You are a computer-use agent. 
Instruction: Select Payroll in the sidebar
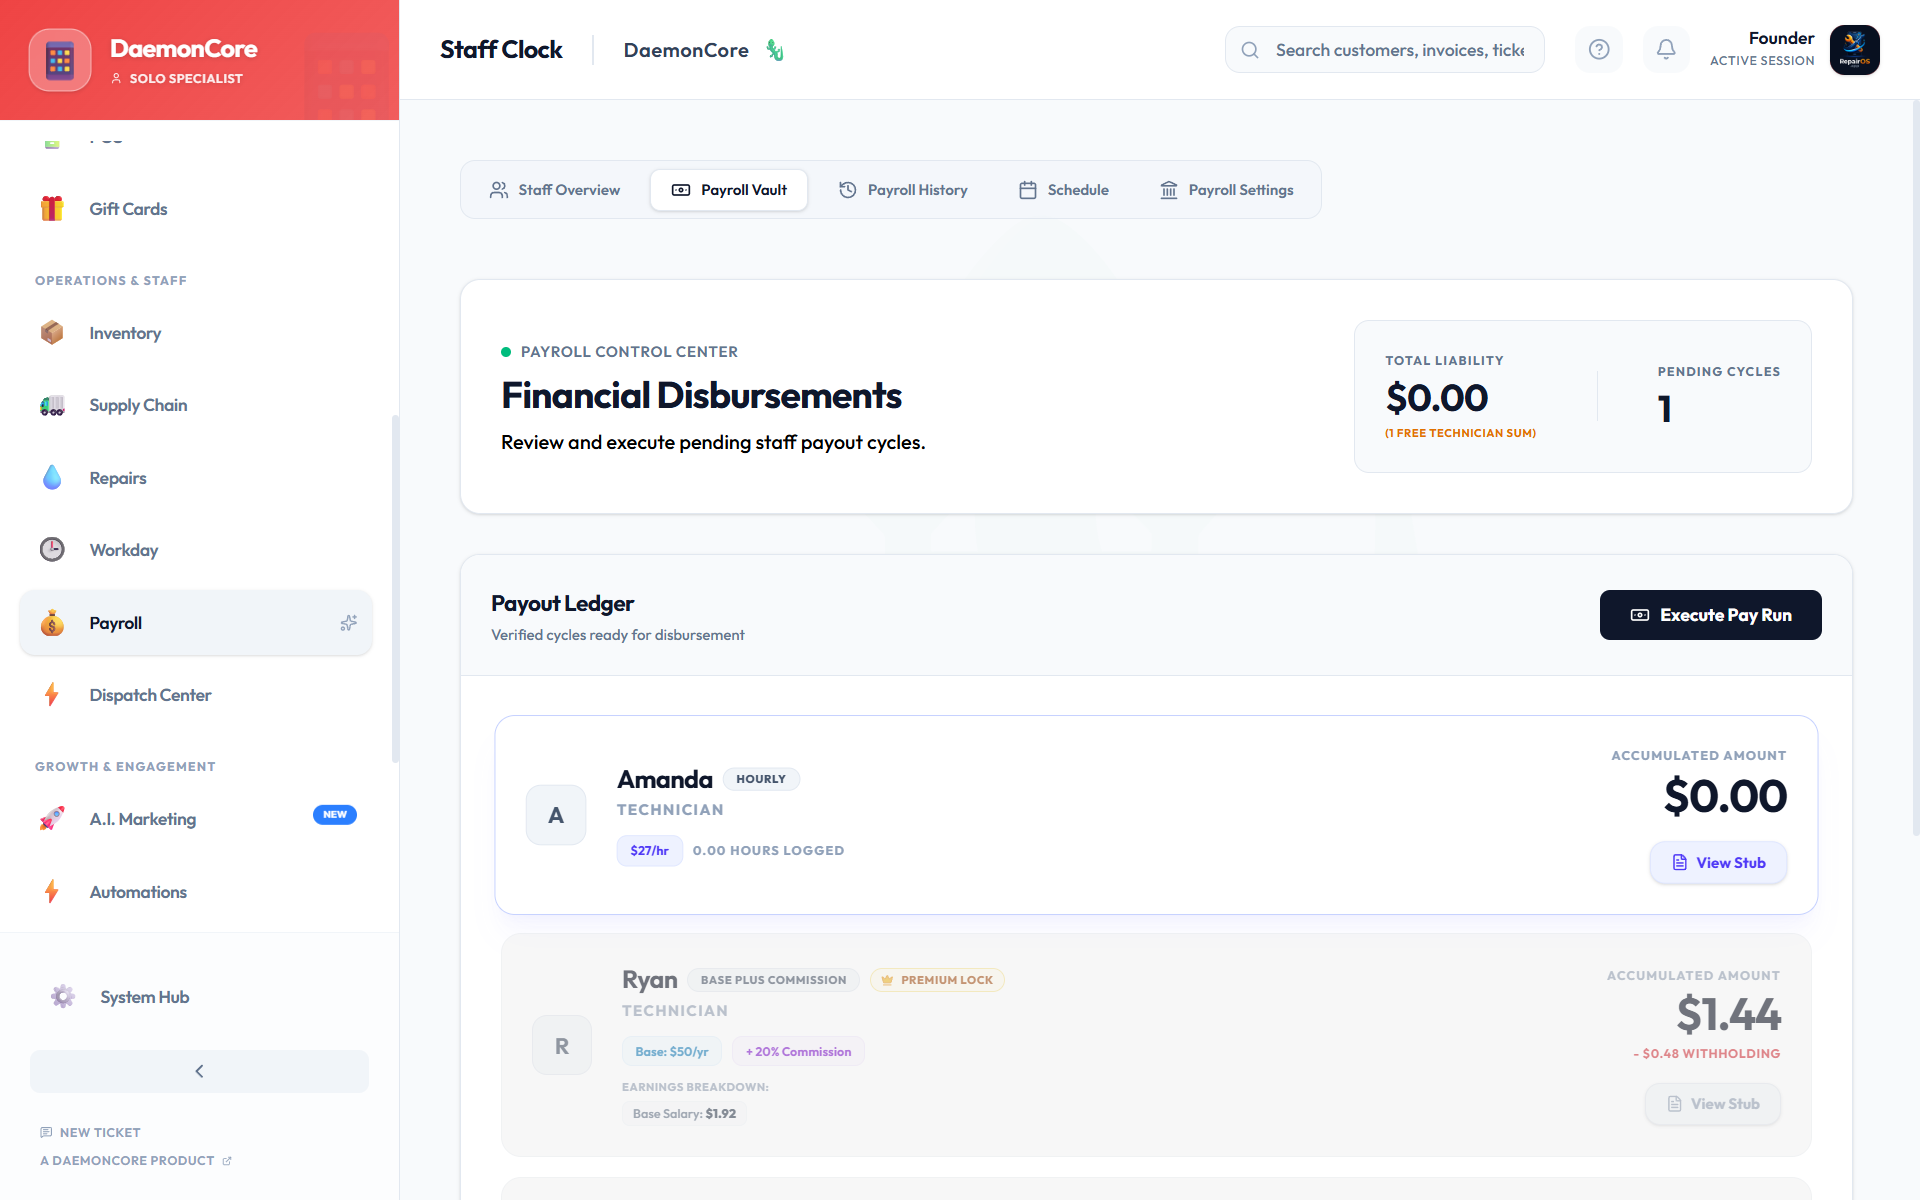196,623
